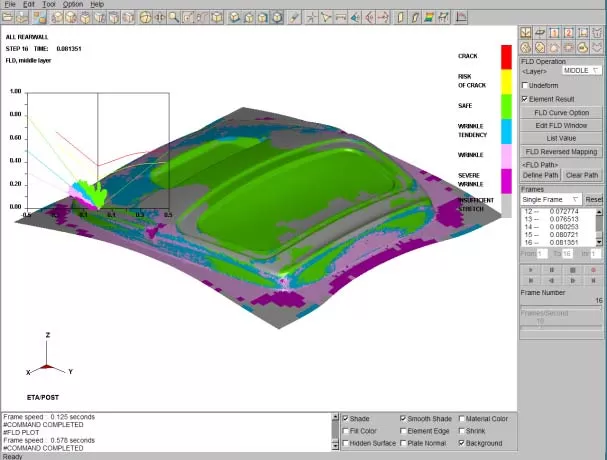
Task: Click the blue arrowhead toolbar icon
Action: click(x=355, y=17)
